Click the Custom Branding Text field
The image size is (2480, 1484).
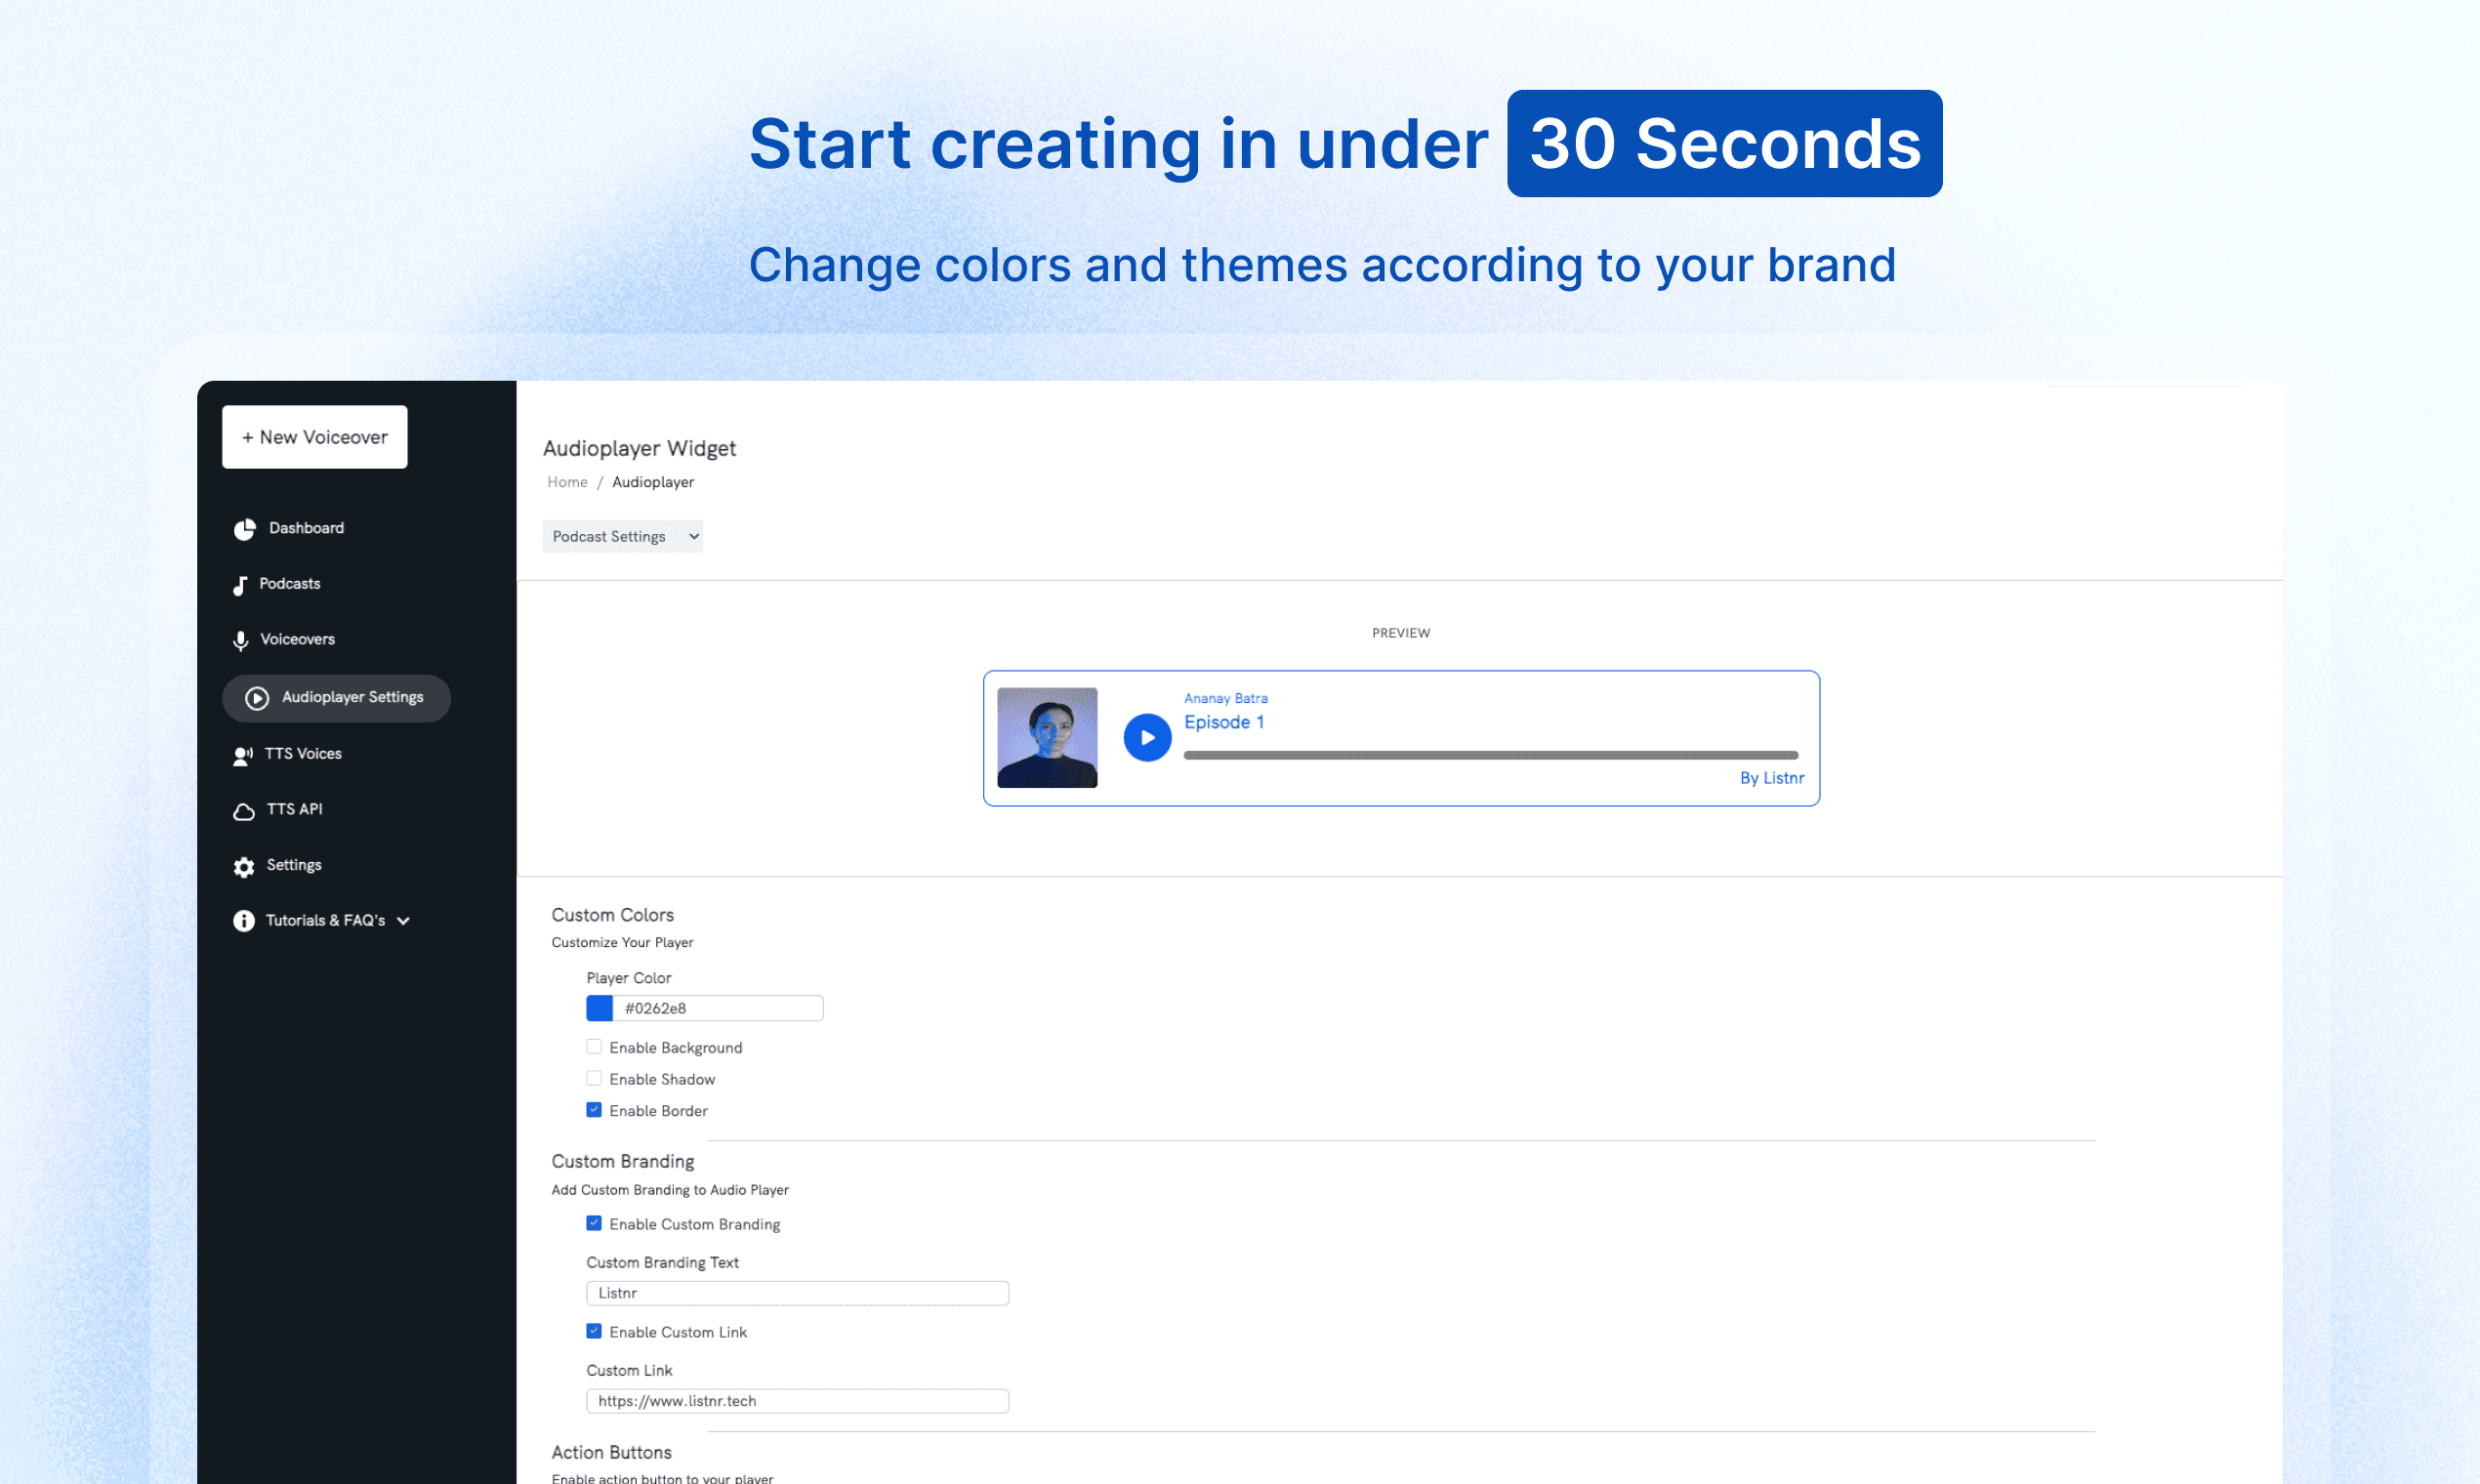(x=797, y=1293)
